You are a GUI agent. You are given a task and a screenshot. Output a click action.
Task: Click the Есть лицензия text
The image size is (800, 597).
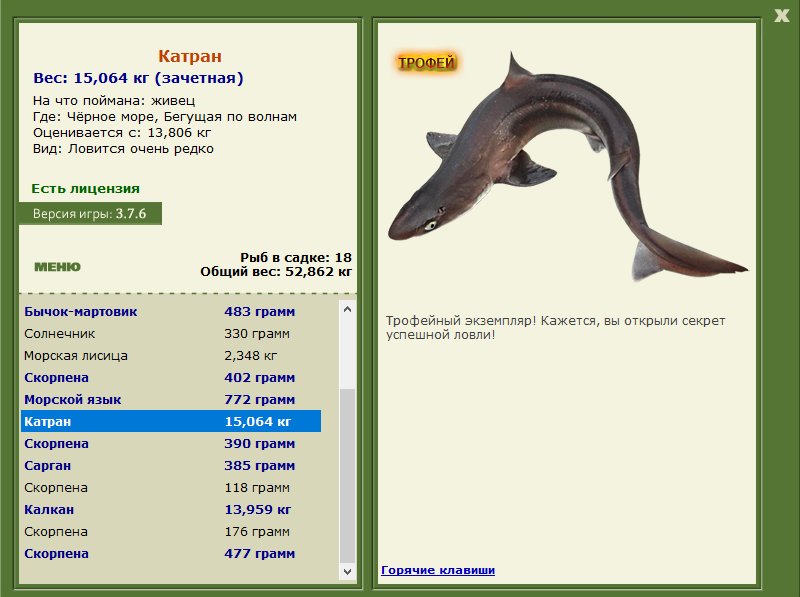(x=85, y=188)
